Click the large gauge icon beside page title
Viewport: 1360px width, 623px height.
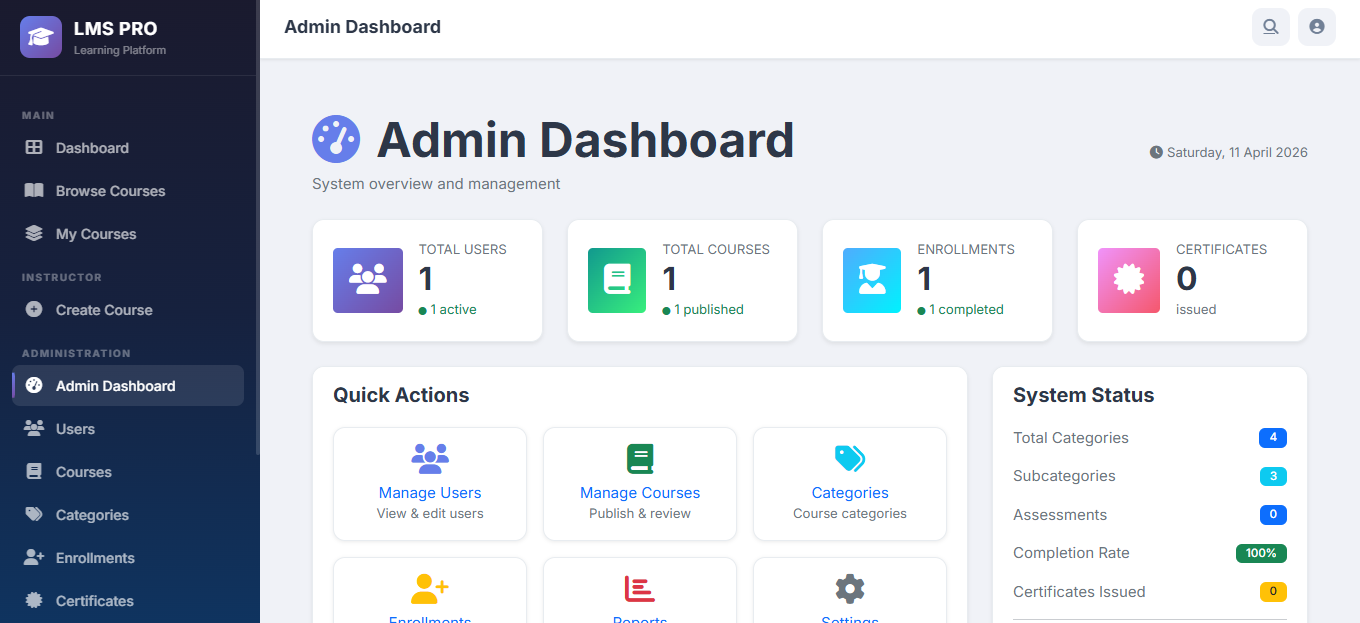336,139
